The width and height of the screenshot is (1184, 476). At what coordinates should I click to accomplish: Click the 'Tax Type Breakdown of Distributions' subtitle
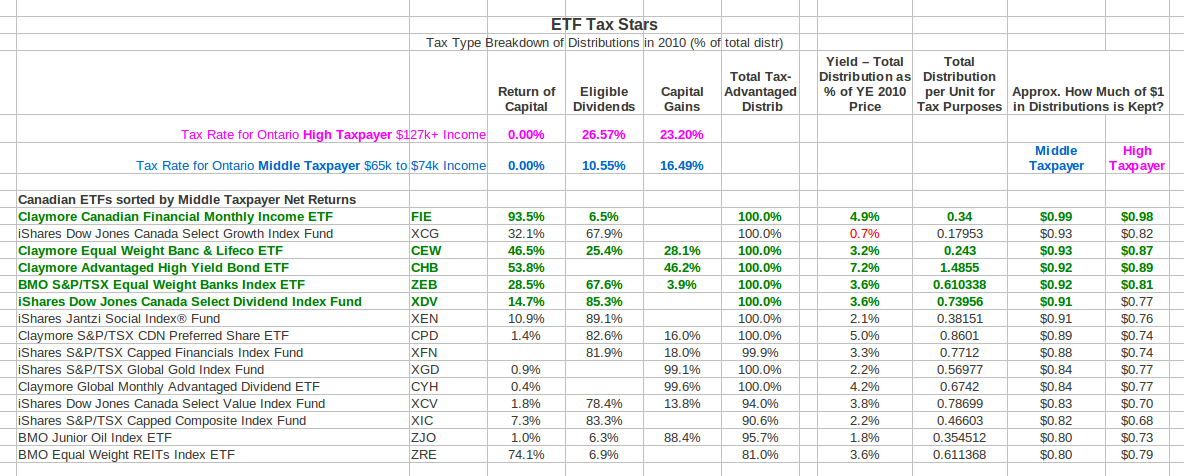604,42
